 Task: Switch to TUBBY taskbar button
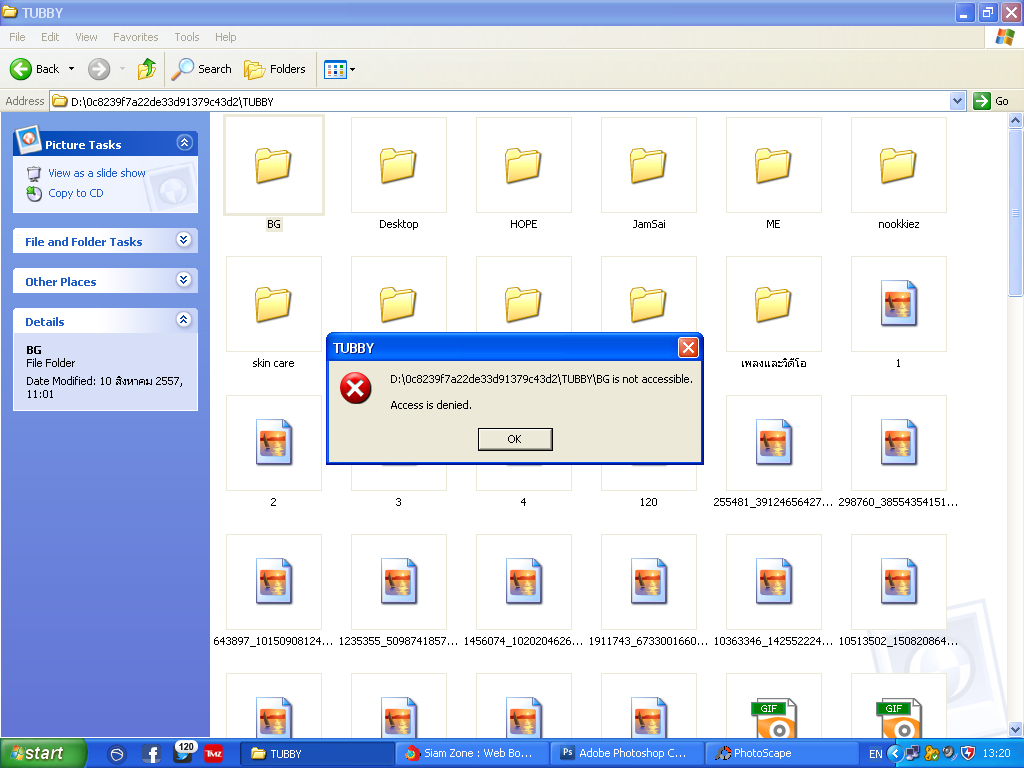[x=317, y=754]
